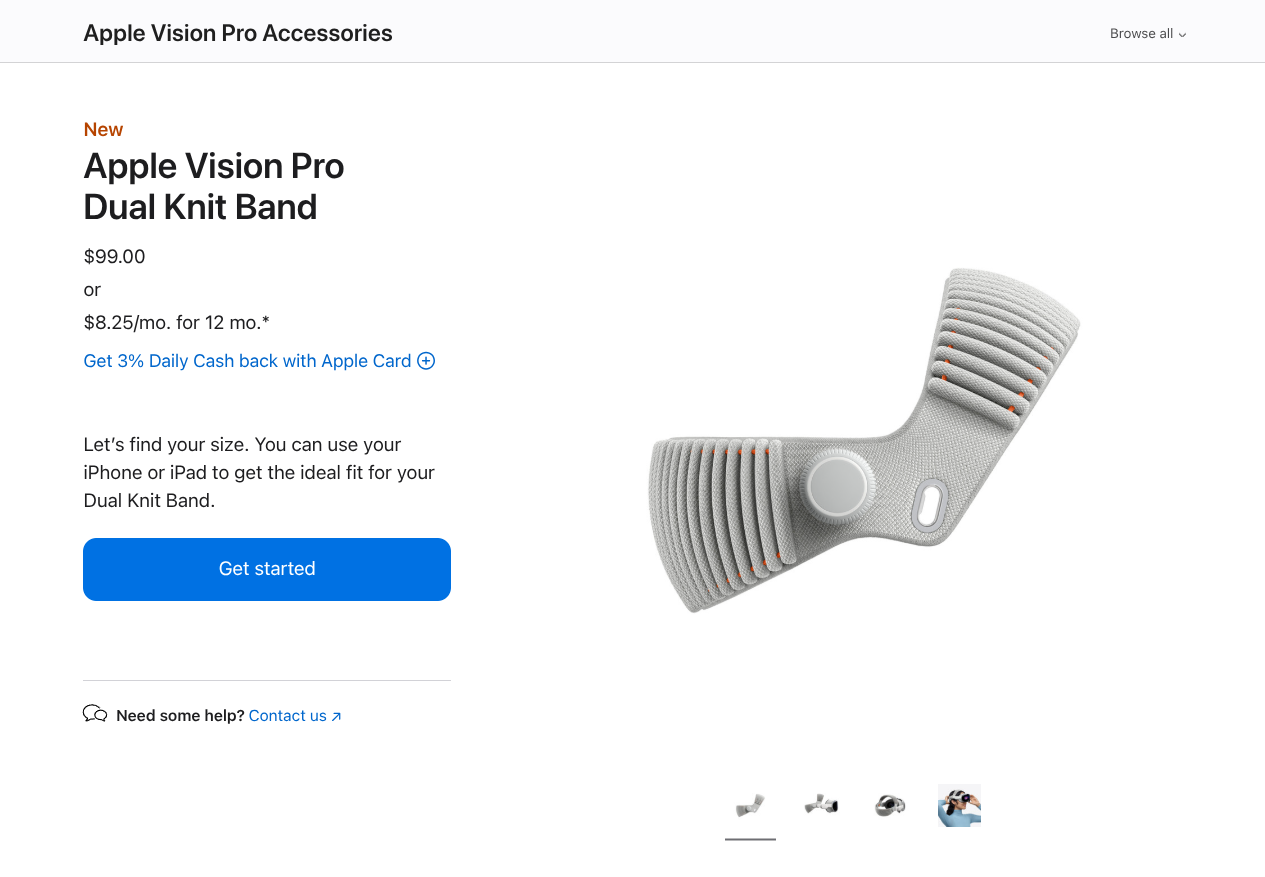The width and height of the screenshot is (1265, 877).
Task: Click the large Dual Knit Band product image
Action: pyautogui.click(x=865, y=440)
